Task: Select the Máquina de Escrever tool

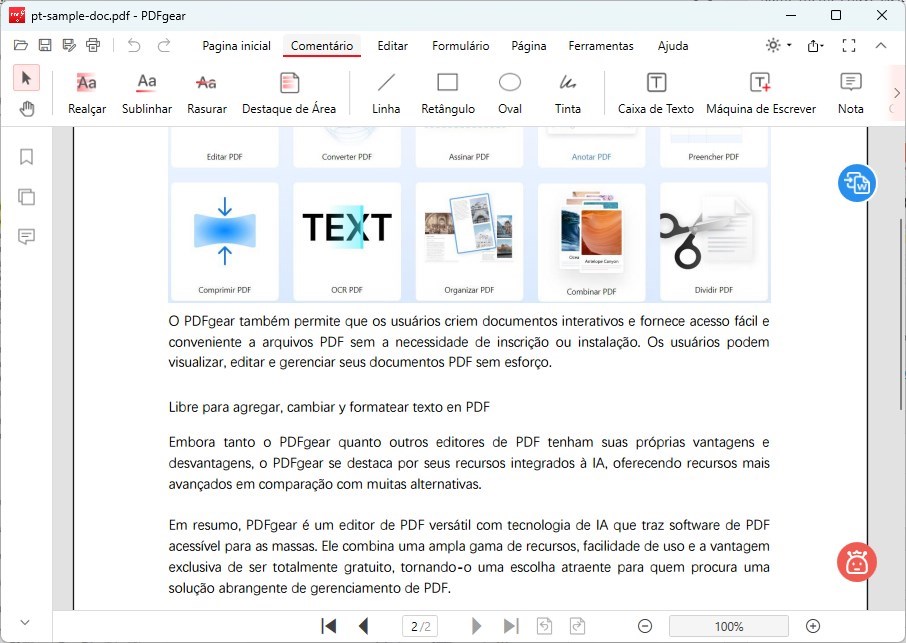Action: tap(761, 94)
